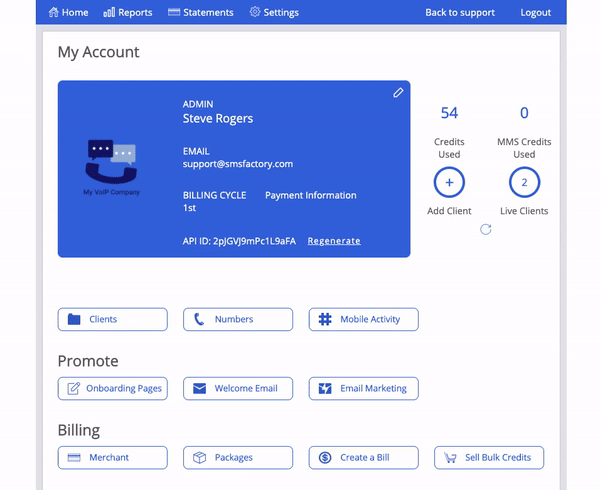Click the Create a Bill dollar icon
This screenshot has height=490, width=600.
pos(325,457)
